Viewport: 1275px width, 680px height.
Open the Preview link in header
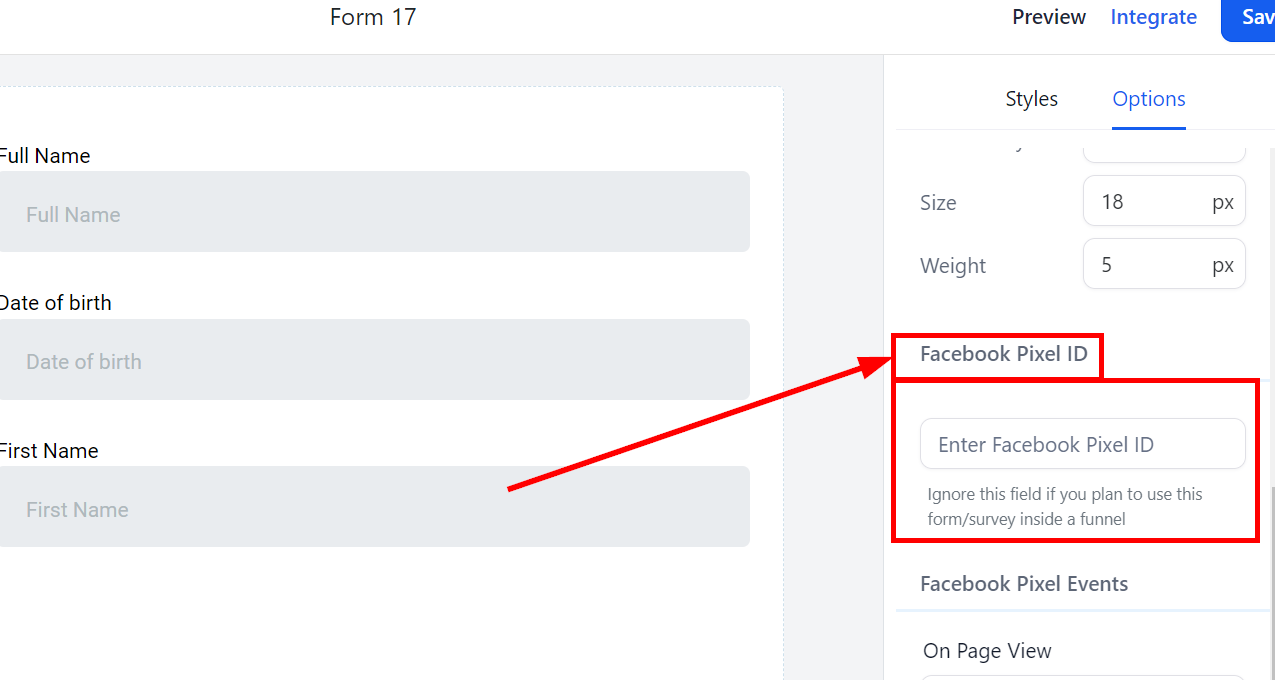[x=1048, y=17]
